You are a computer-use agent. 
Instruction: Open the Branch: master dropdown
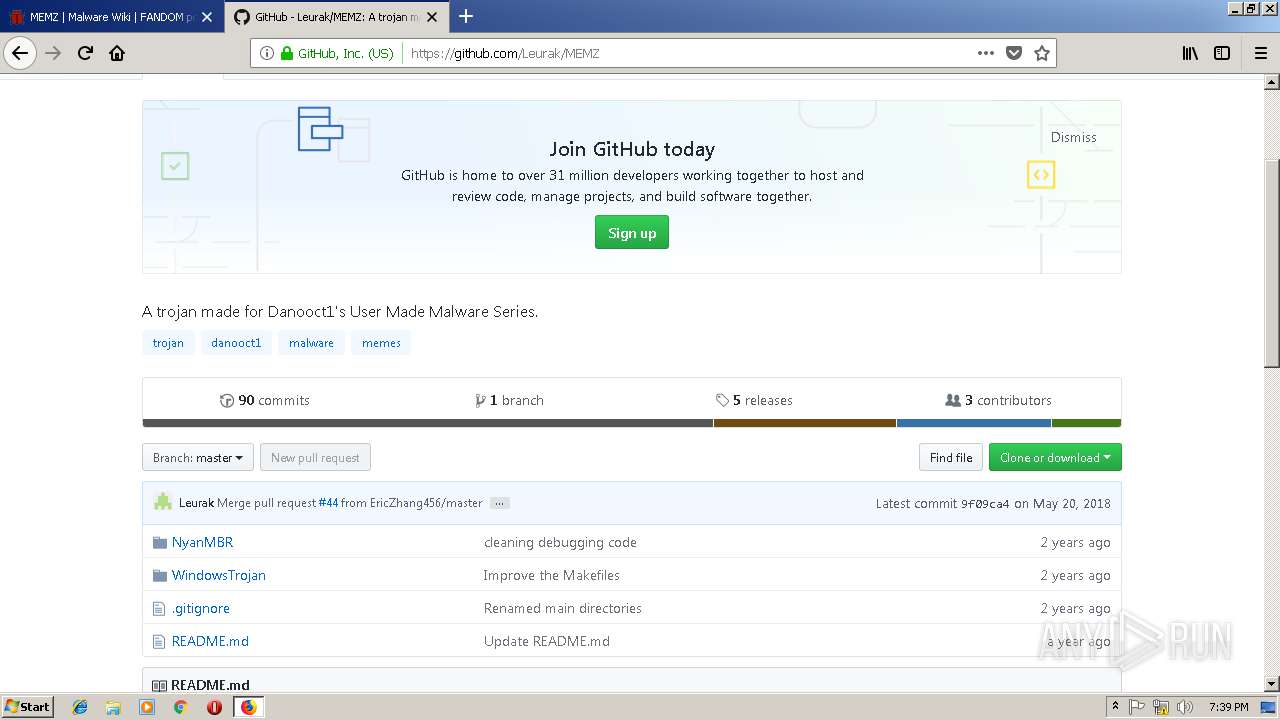198,458
